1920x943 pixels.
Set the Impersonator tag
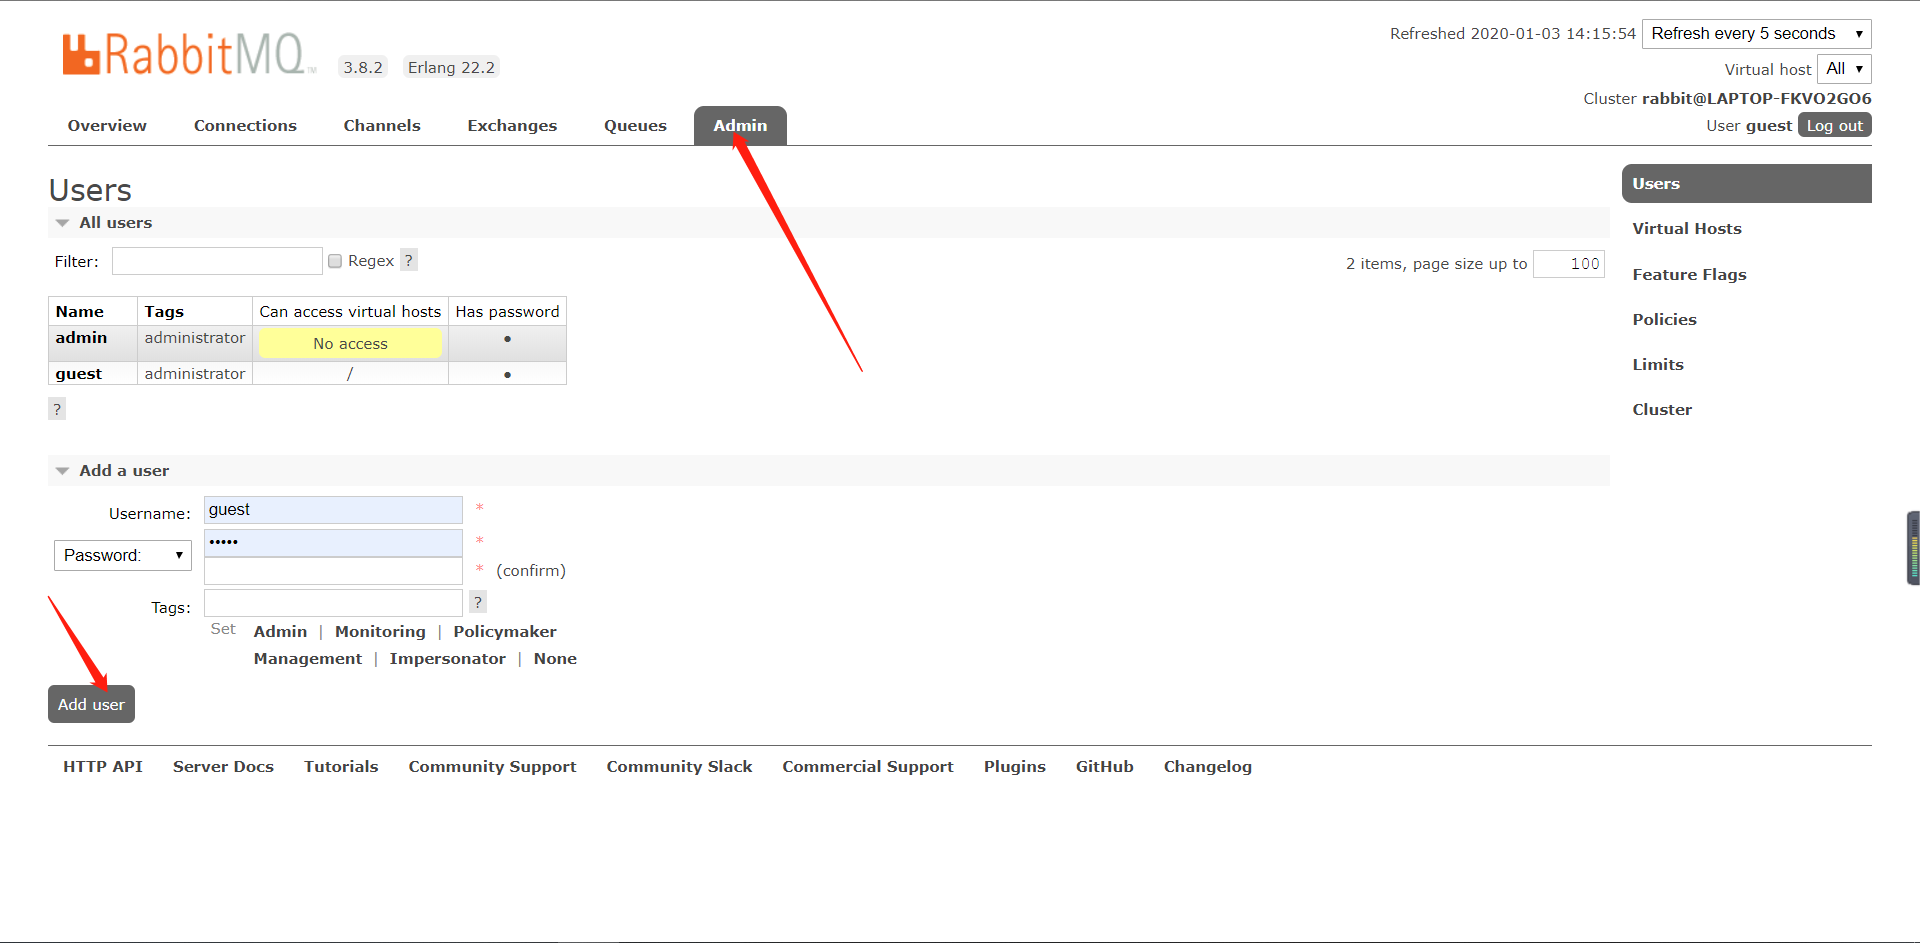448,658
